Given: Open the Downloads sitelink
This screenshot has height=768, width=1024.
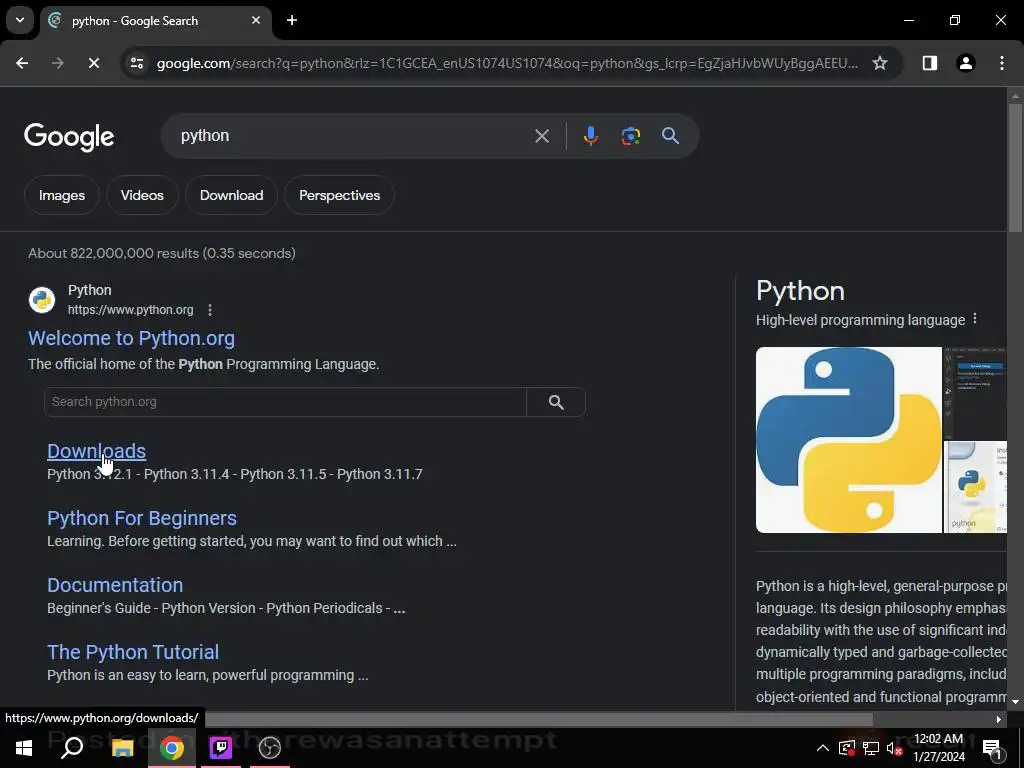Looking at the screenshot, I should (97, 451).
